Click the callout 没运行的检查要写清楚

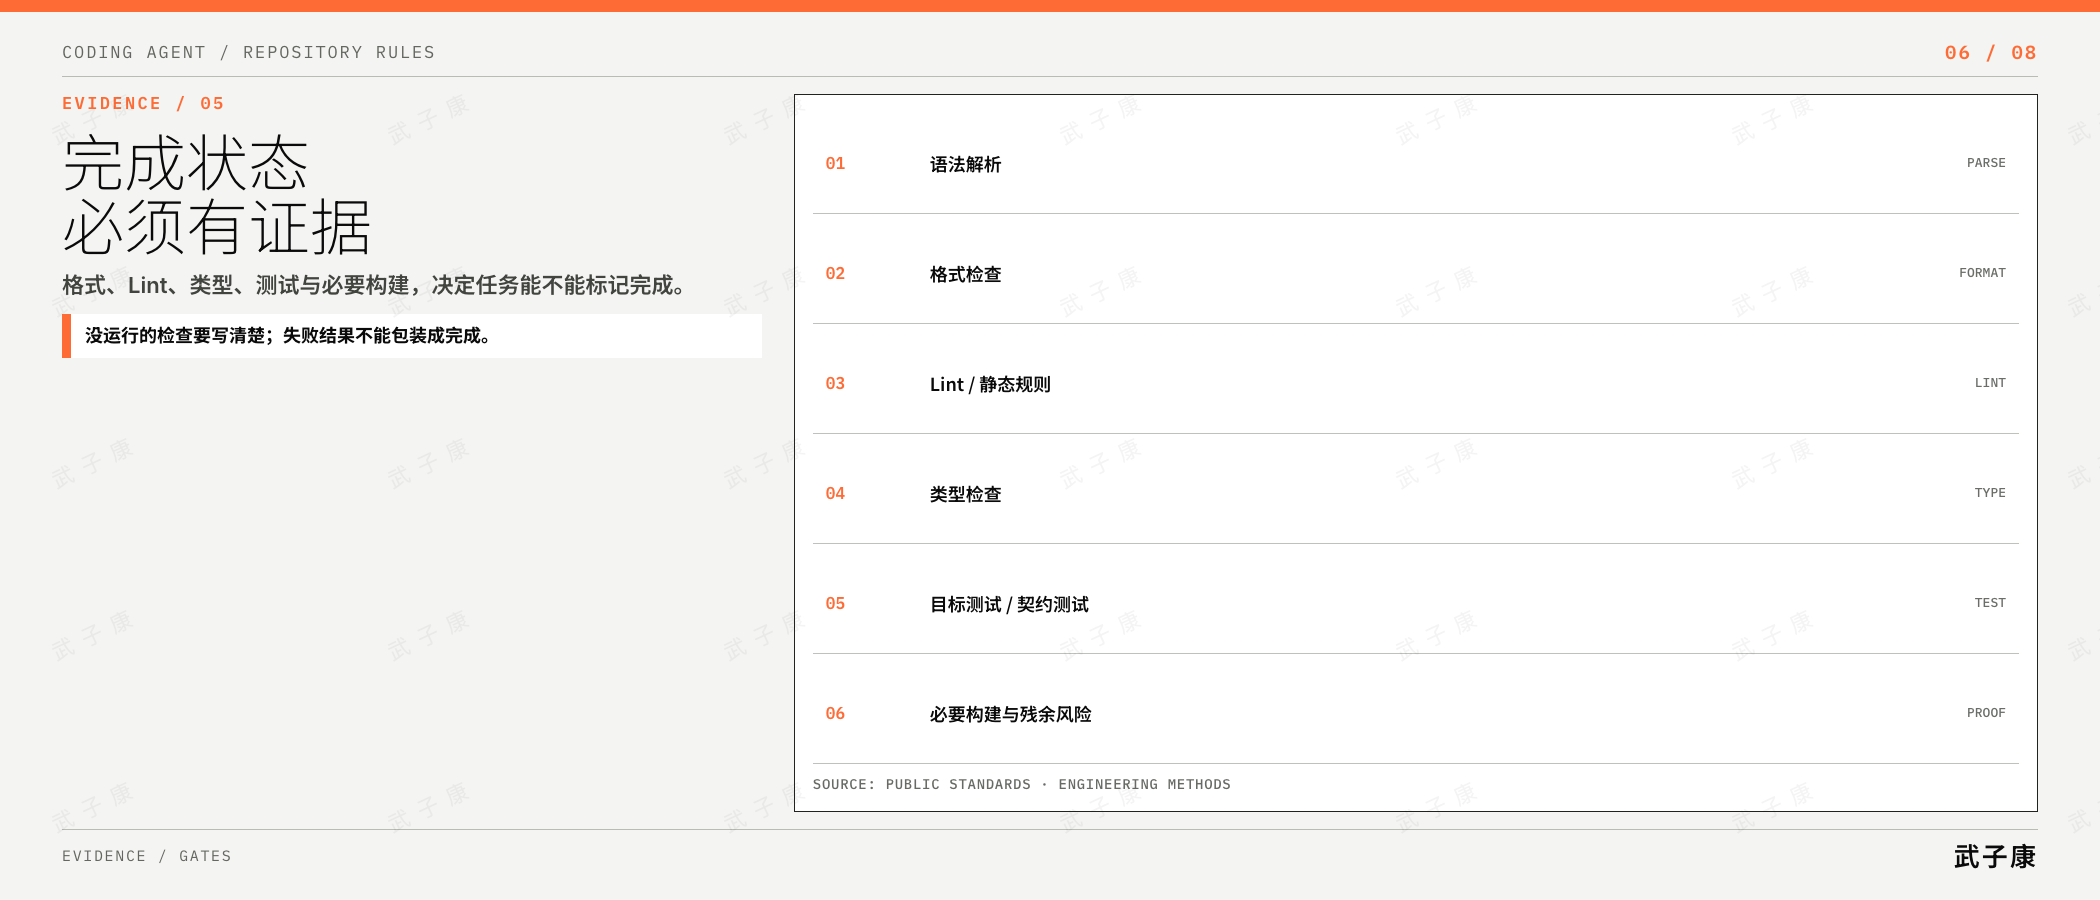click(412, 336)
